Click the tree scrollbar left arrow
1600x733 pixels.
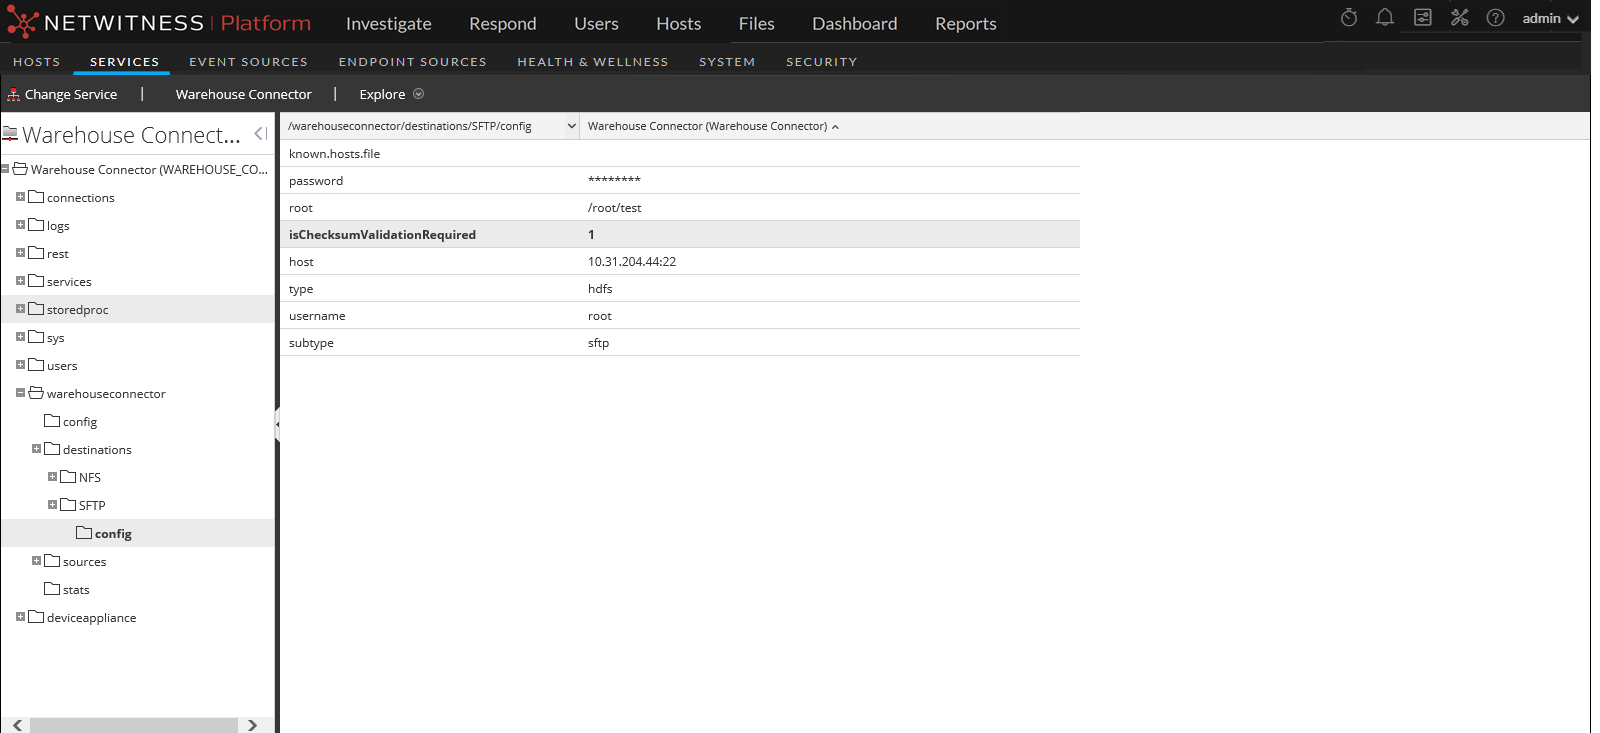[17, 725]
